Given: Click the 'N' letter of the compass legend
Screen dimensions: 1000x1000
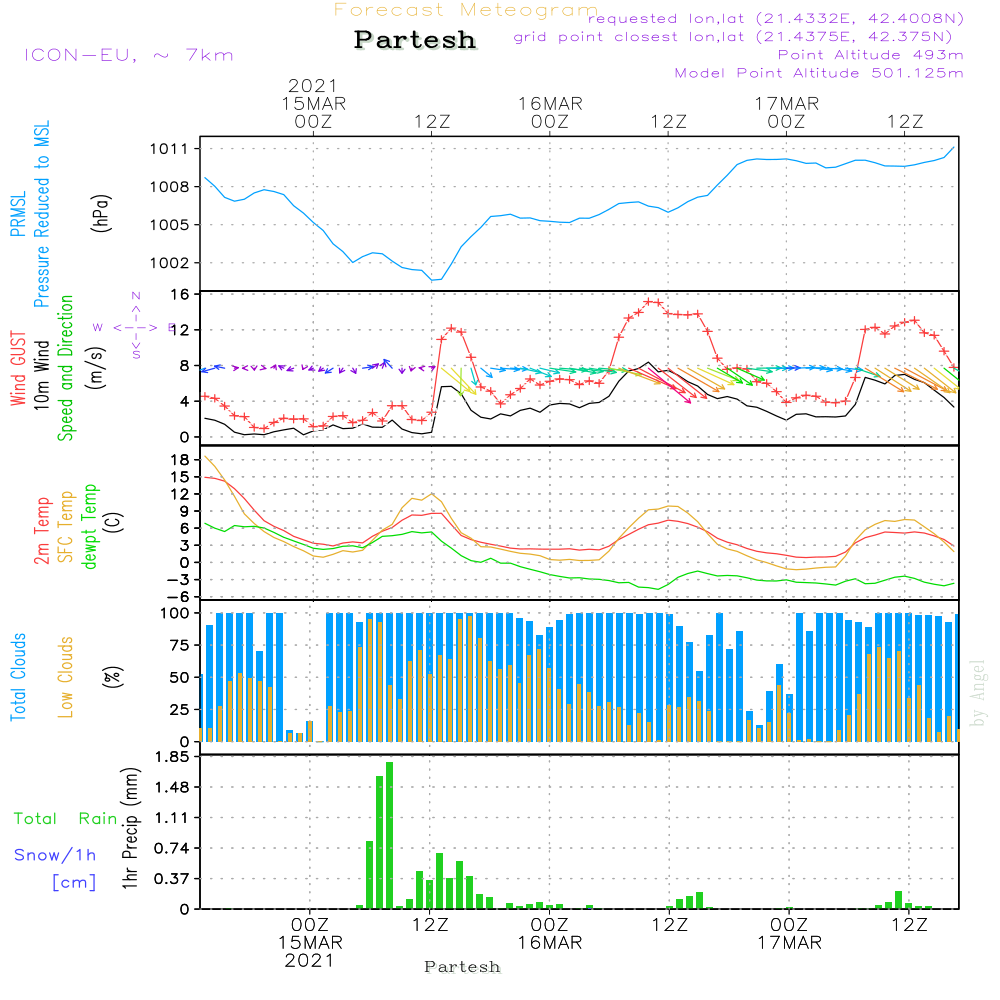Looking at the screenshot, I should pos(136,296).
